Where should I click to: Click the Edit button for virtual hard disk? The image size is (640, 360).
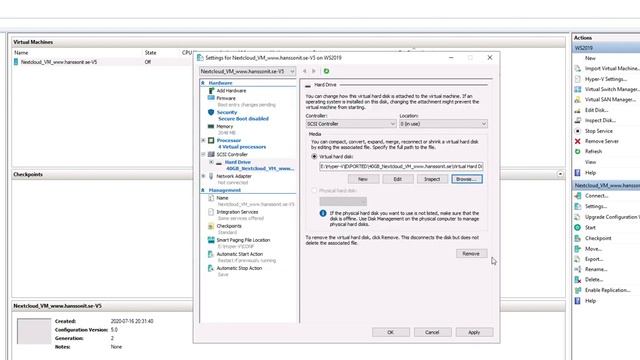(x=398, y=179)
